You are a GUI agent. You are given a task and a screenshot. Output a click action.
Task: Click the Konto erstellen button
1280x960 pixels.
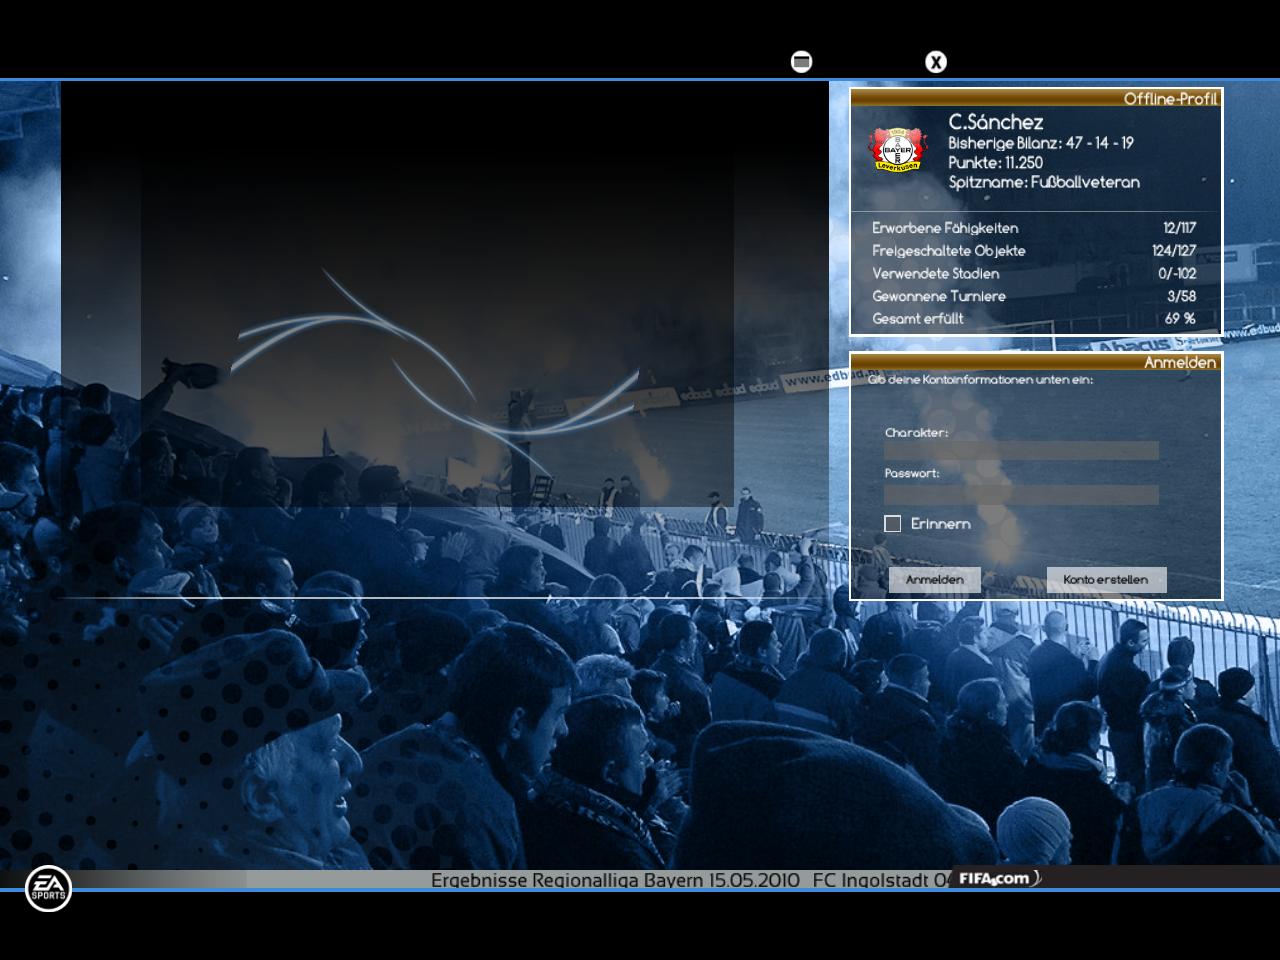pyautogui.click(x=1106, y=580)
